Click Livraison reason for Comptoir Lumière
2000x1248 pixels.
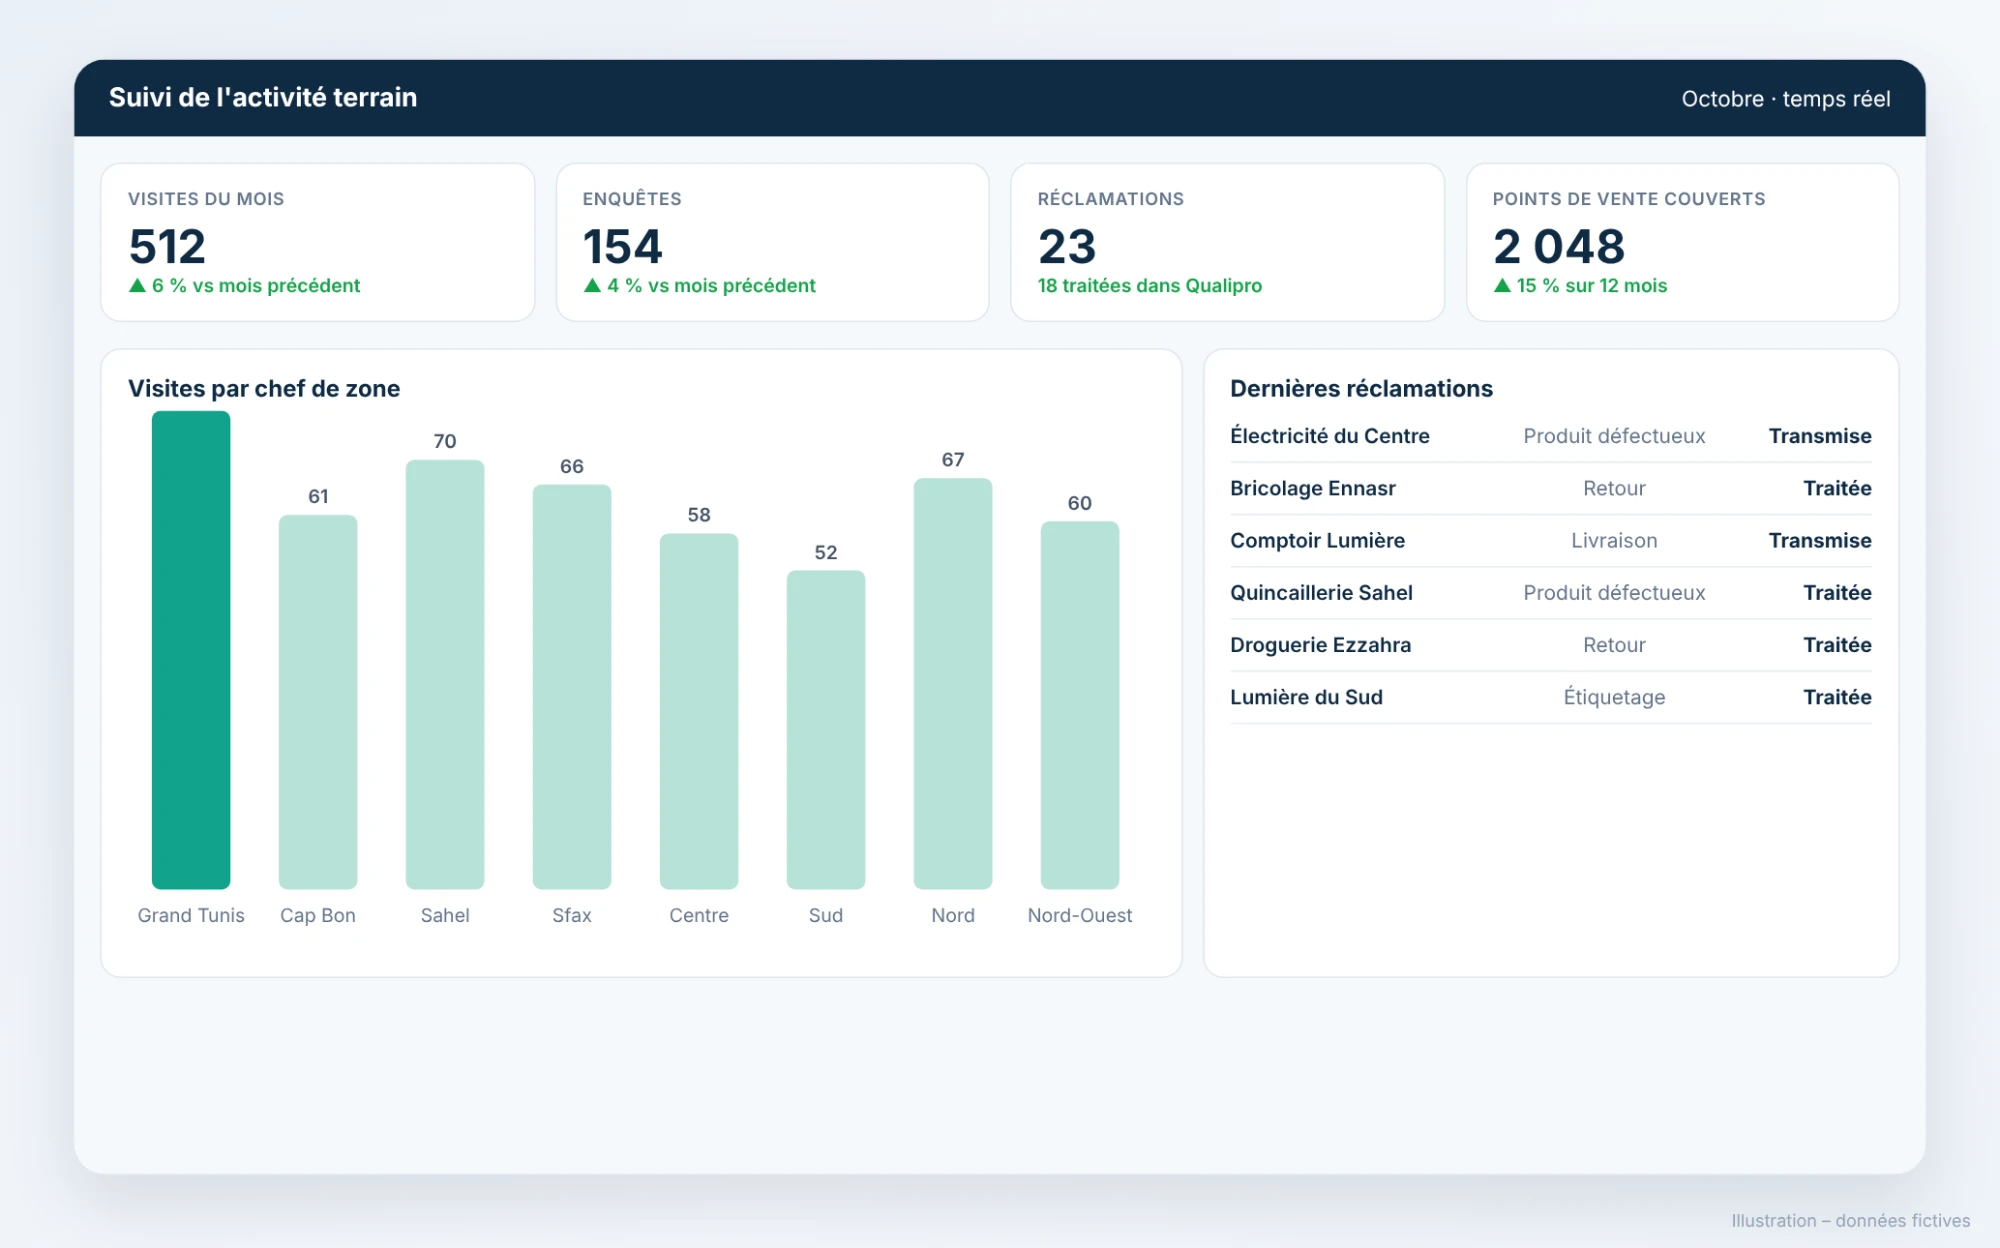point(1614,540)
